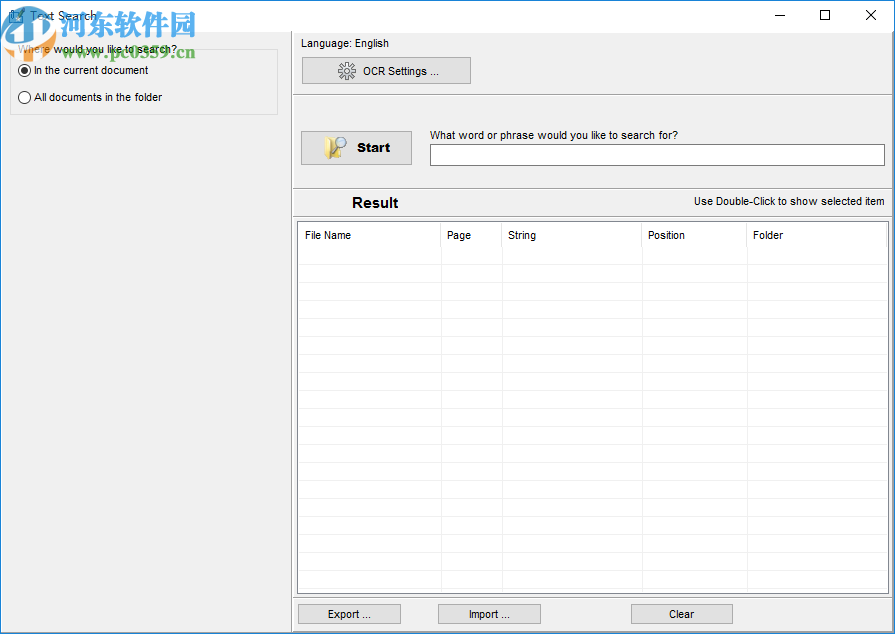The height and width of the screenshot is (634, 895).
Task: Select the 'All documents in the folder' option
Action: tap(24, 97)
